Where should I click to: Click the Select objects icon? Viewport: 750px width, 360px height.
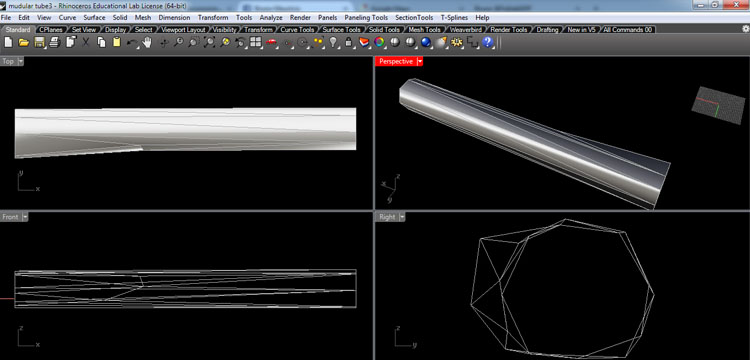click(x=318, y=43)
